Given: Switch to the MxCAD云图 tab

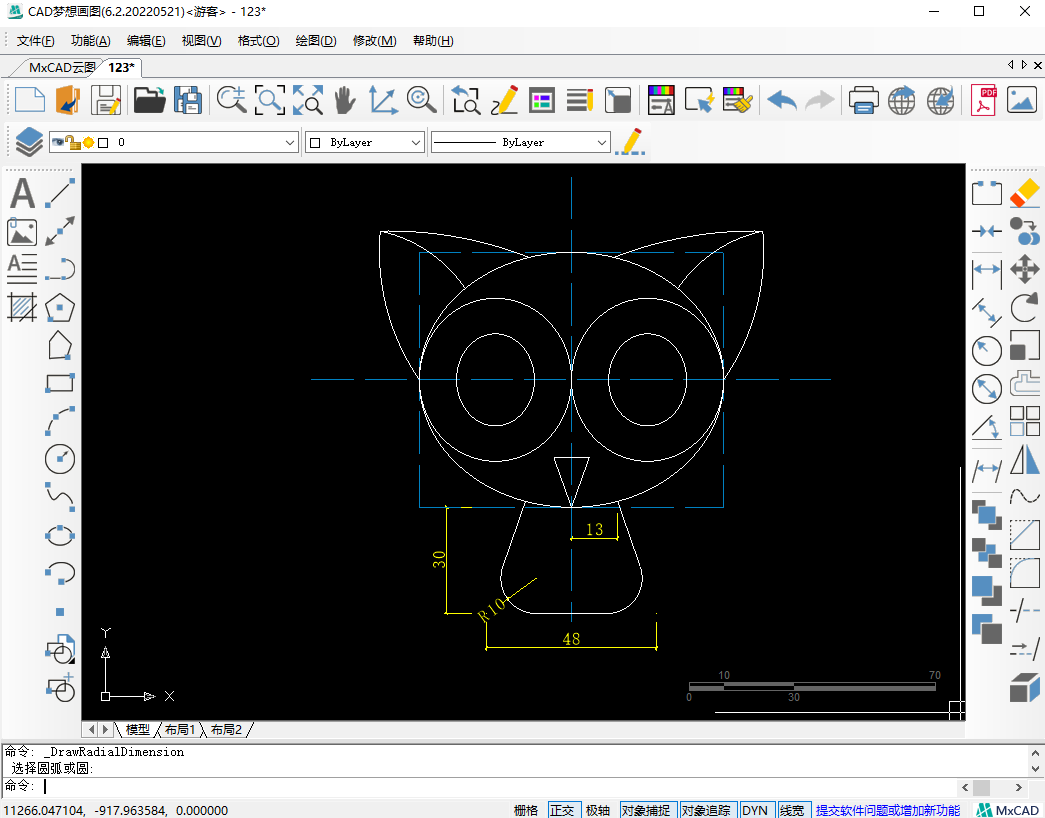Looking at the screenshot, I should [x=61, y=67].
